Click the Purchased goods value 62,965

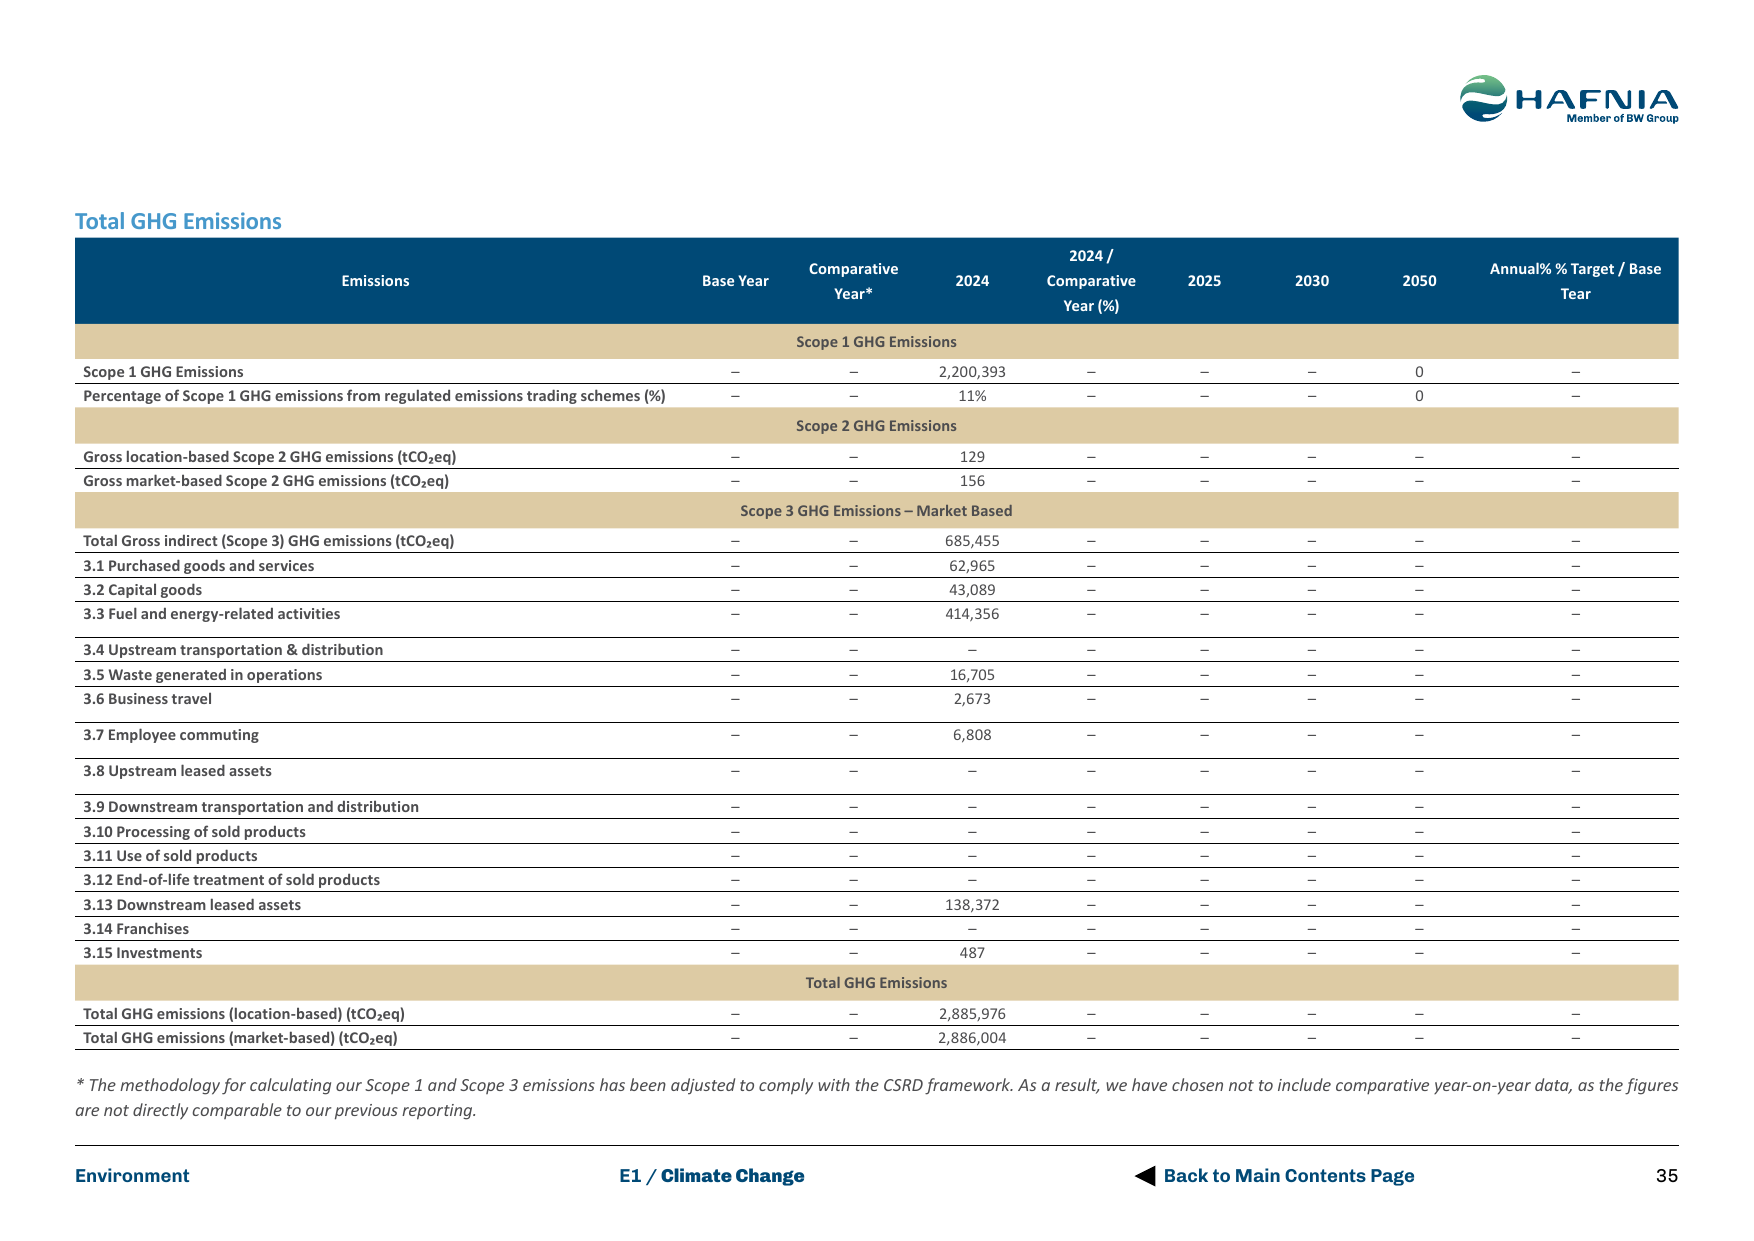[972, 566]
